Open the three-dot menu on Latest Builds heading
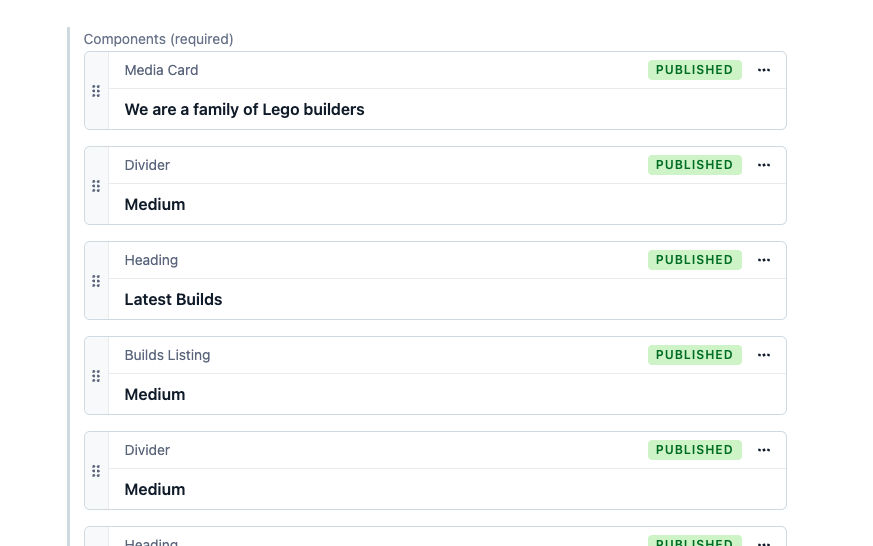The height and width of the screenshot is (546, 873). click(763, 260)
